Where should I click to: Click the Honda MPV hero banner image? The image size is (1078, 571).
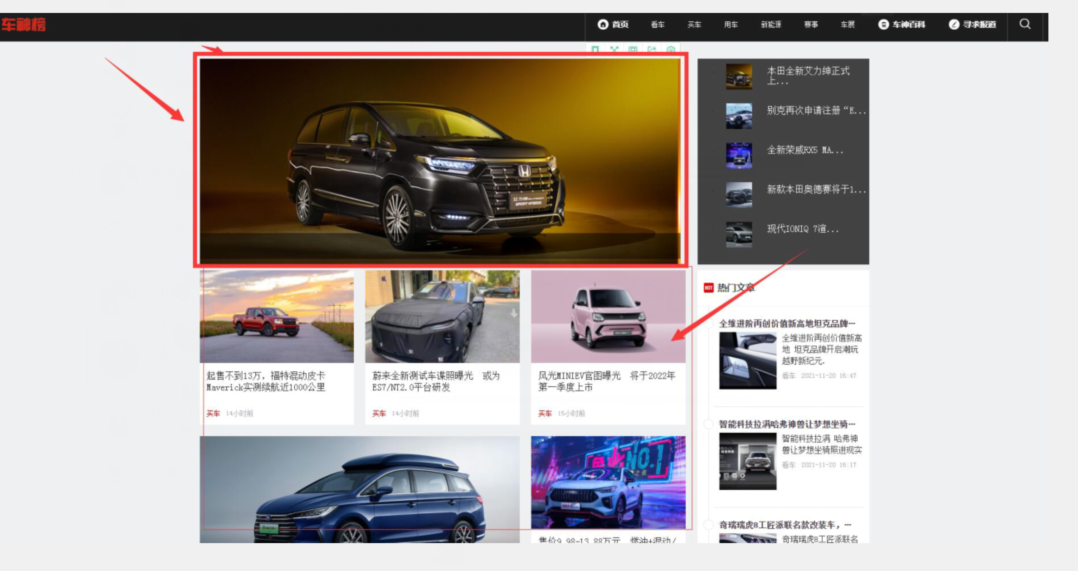(439, 161)
